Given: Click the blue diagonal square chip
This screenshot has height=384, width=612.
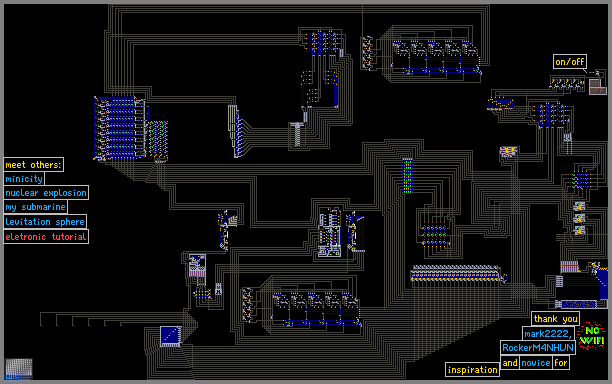Looking at the screenshot, I should [x=171, y=336].
